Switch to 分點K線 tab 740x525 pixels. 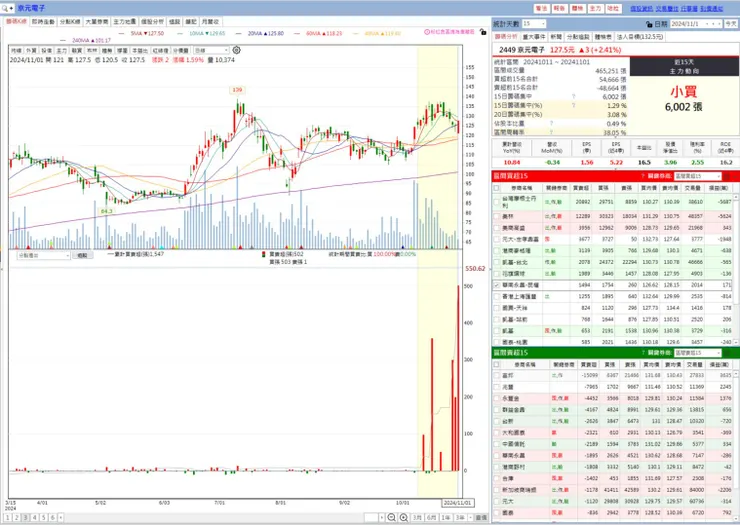tap(70, 22)
